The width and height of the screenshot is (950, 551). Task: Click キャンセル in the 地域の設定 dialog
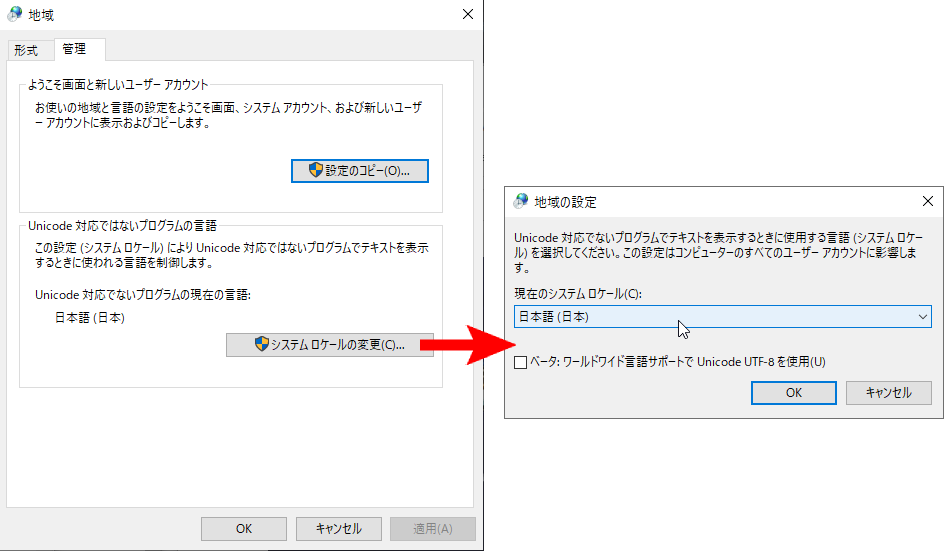pyautogui.click(x=889, y=393)
